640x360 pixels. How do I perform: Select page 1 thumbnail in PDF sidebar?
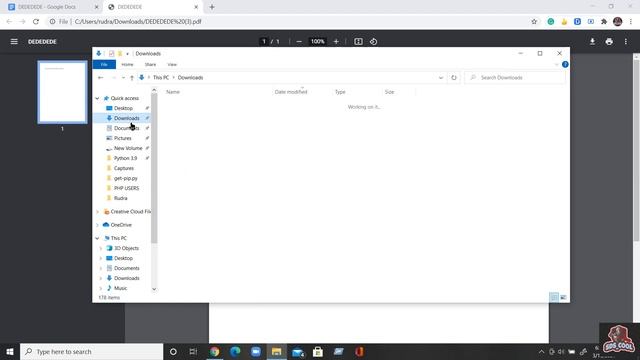(x=62, y=92)
